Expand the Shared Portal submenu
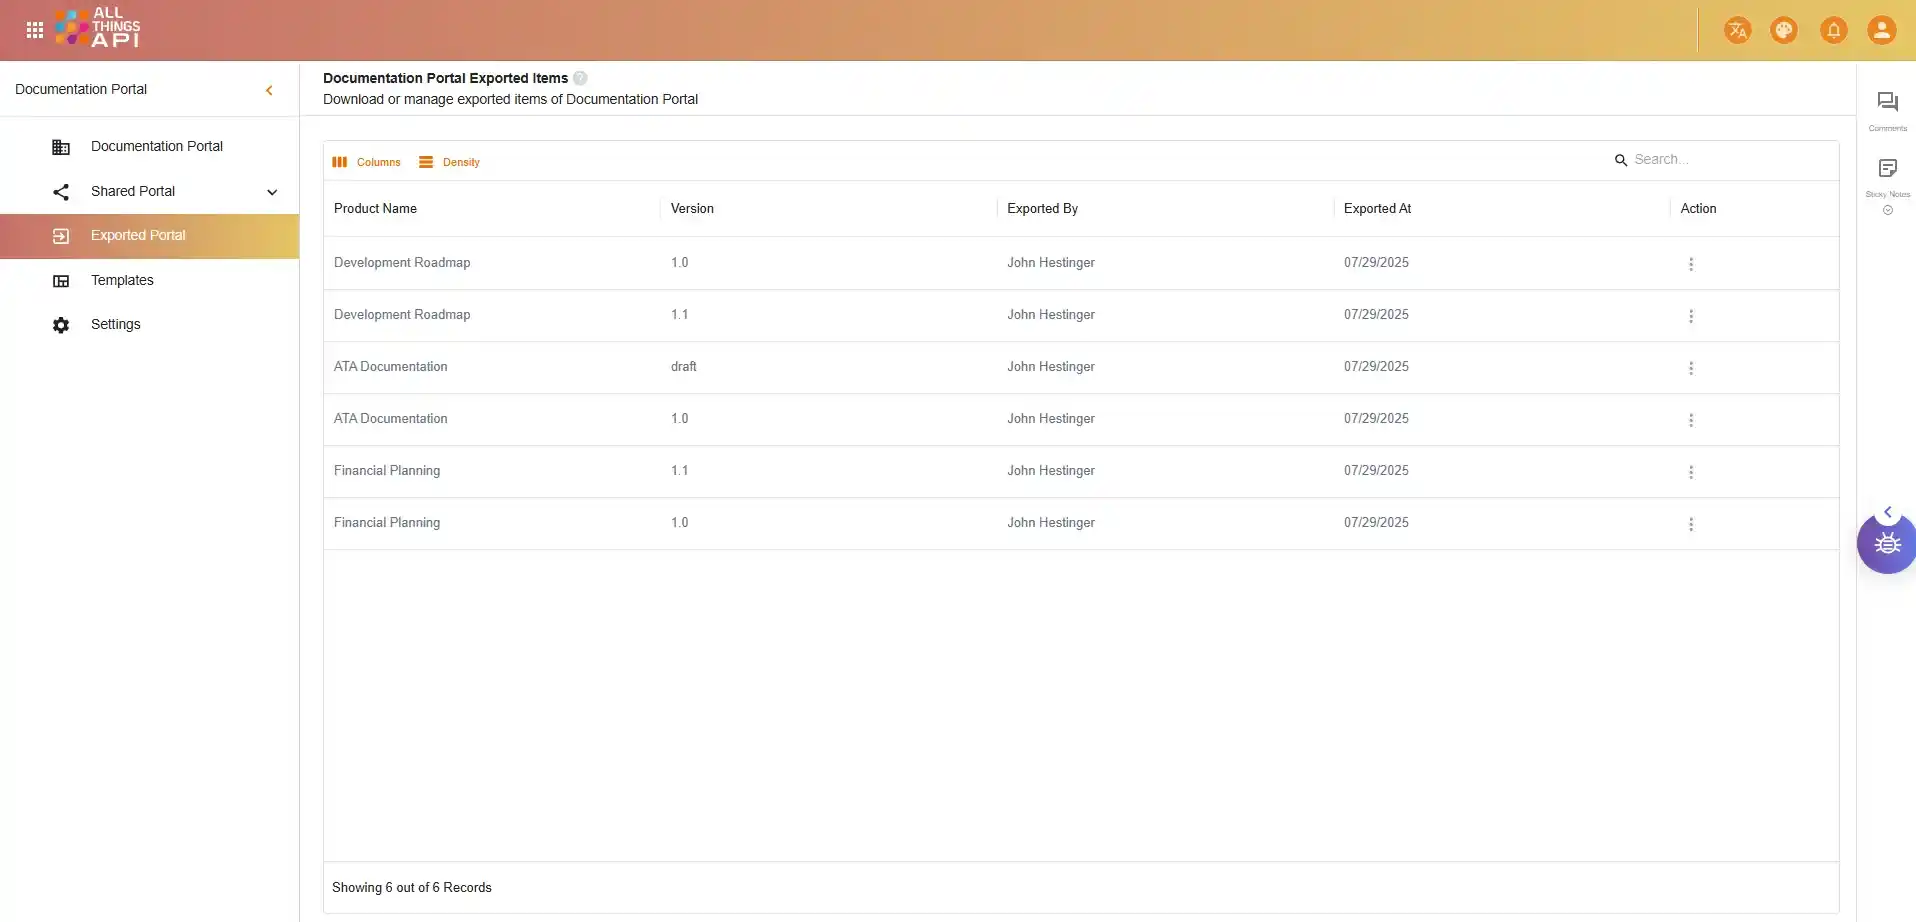Image resolution: width=1916 pixels, height=922 pixels. click(272, 192)
